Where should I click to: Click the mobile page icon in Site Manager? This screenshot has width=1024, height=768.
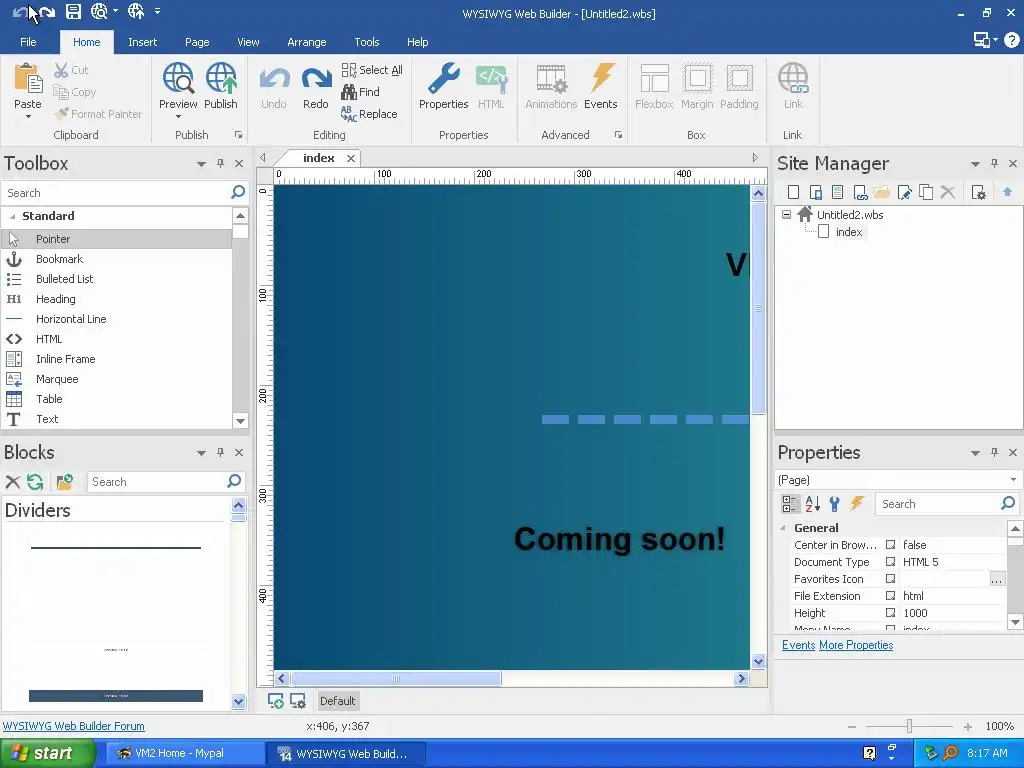pos(815,192)
